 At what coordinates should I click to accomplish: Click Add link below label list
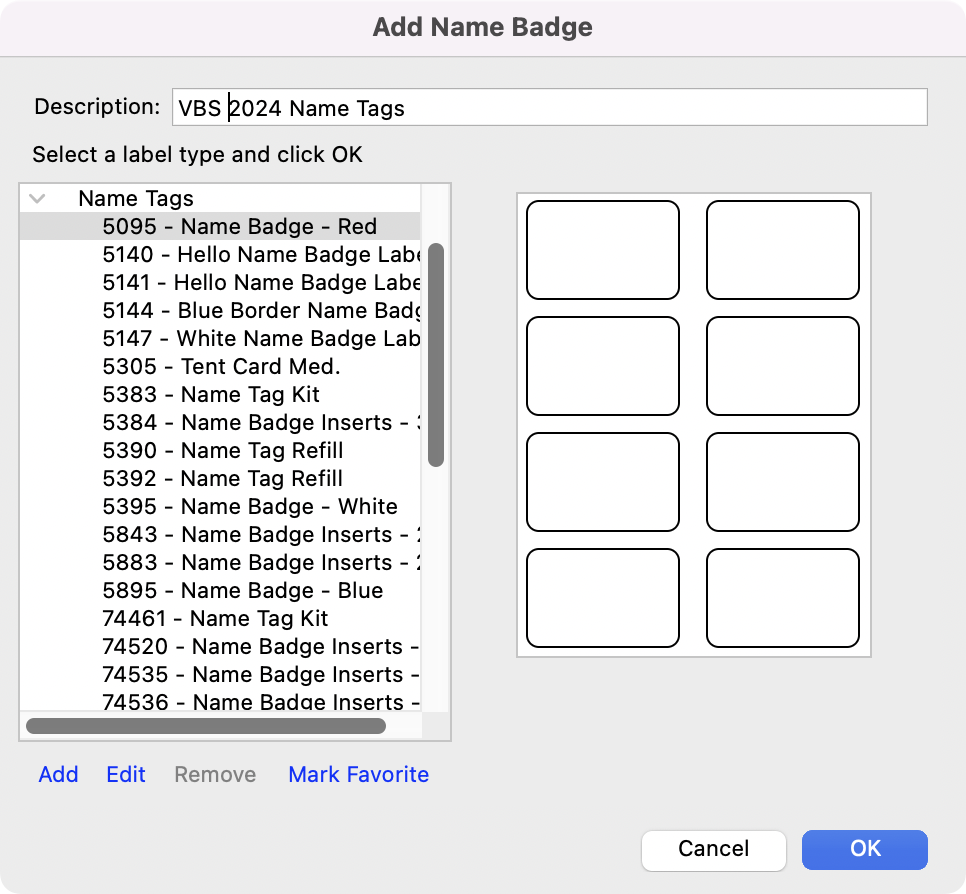click(58, 774)
